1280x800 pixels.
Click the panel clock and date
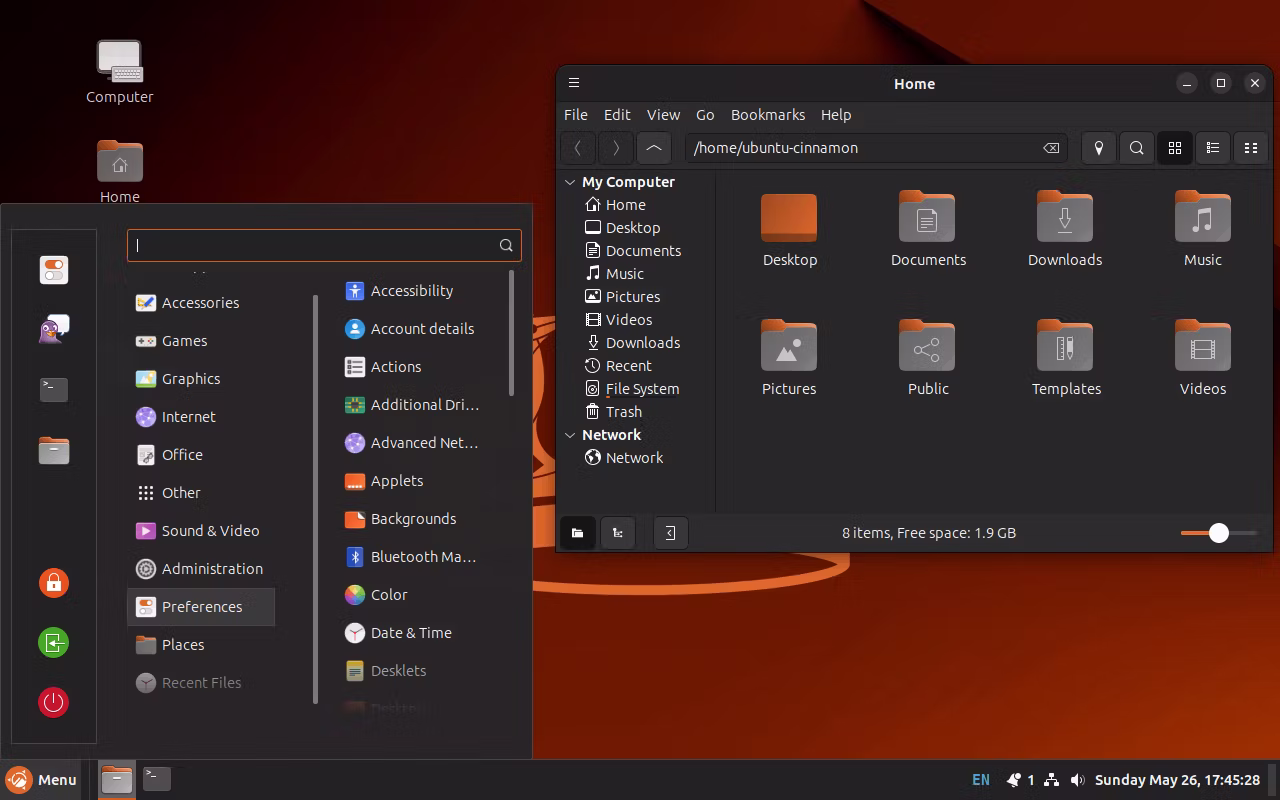point(1177,780)
